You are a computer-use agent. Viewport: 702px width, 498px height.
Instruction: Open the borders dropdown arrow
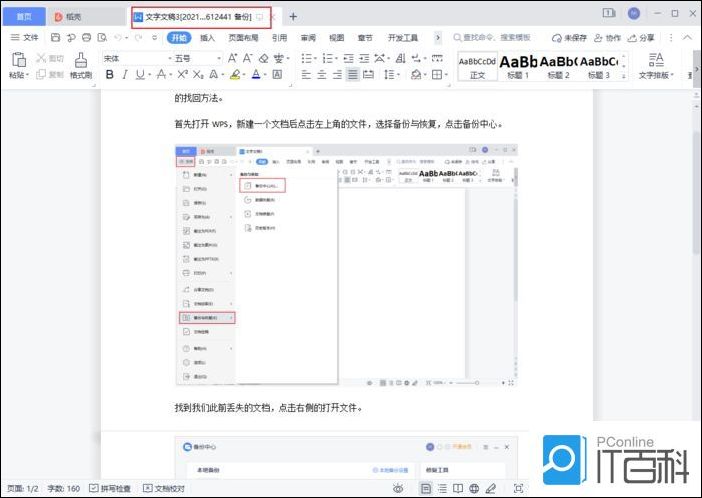point(447,75)
